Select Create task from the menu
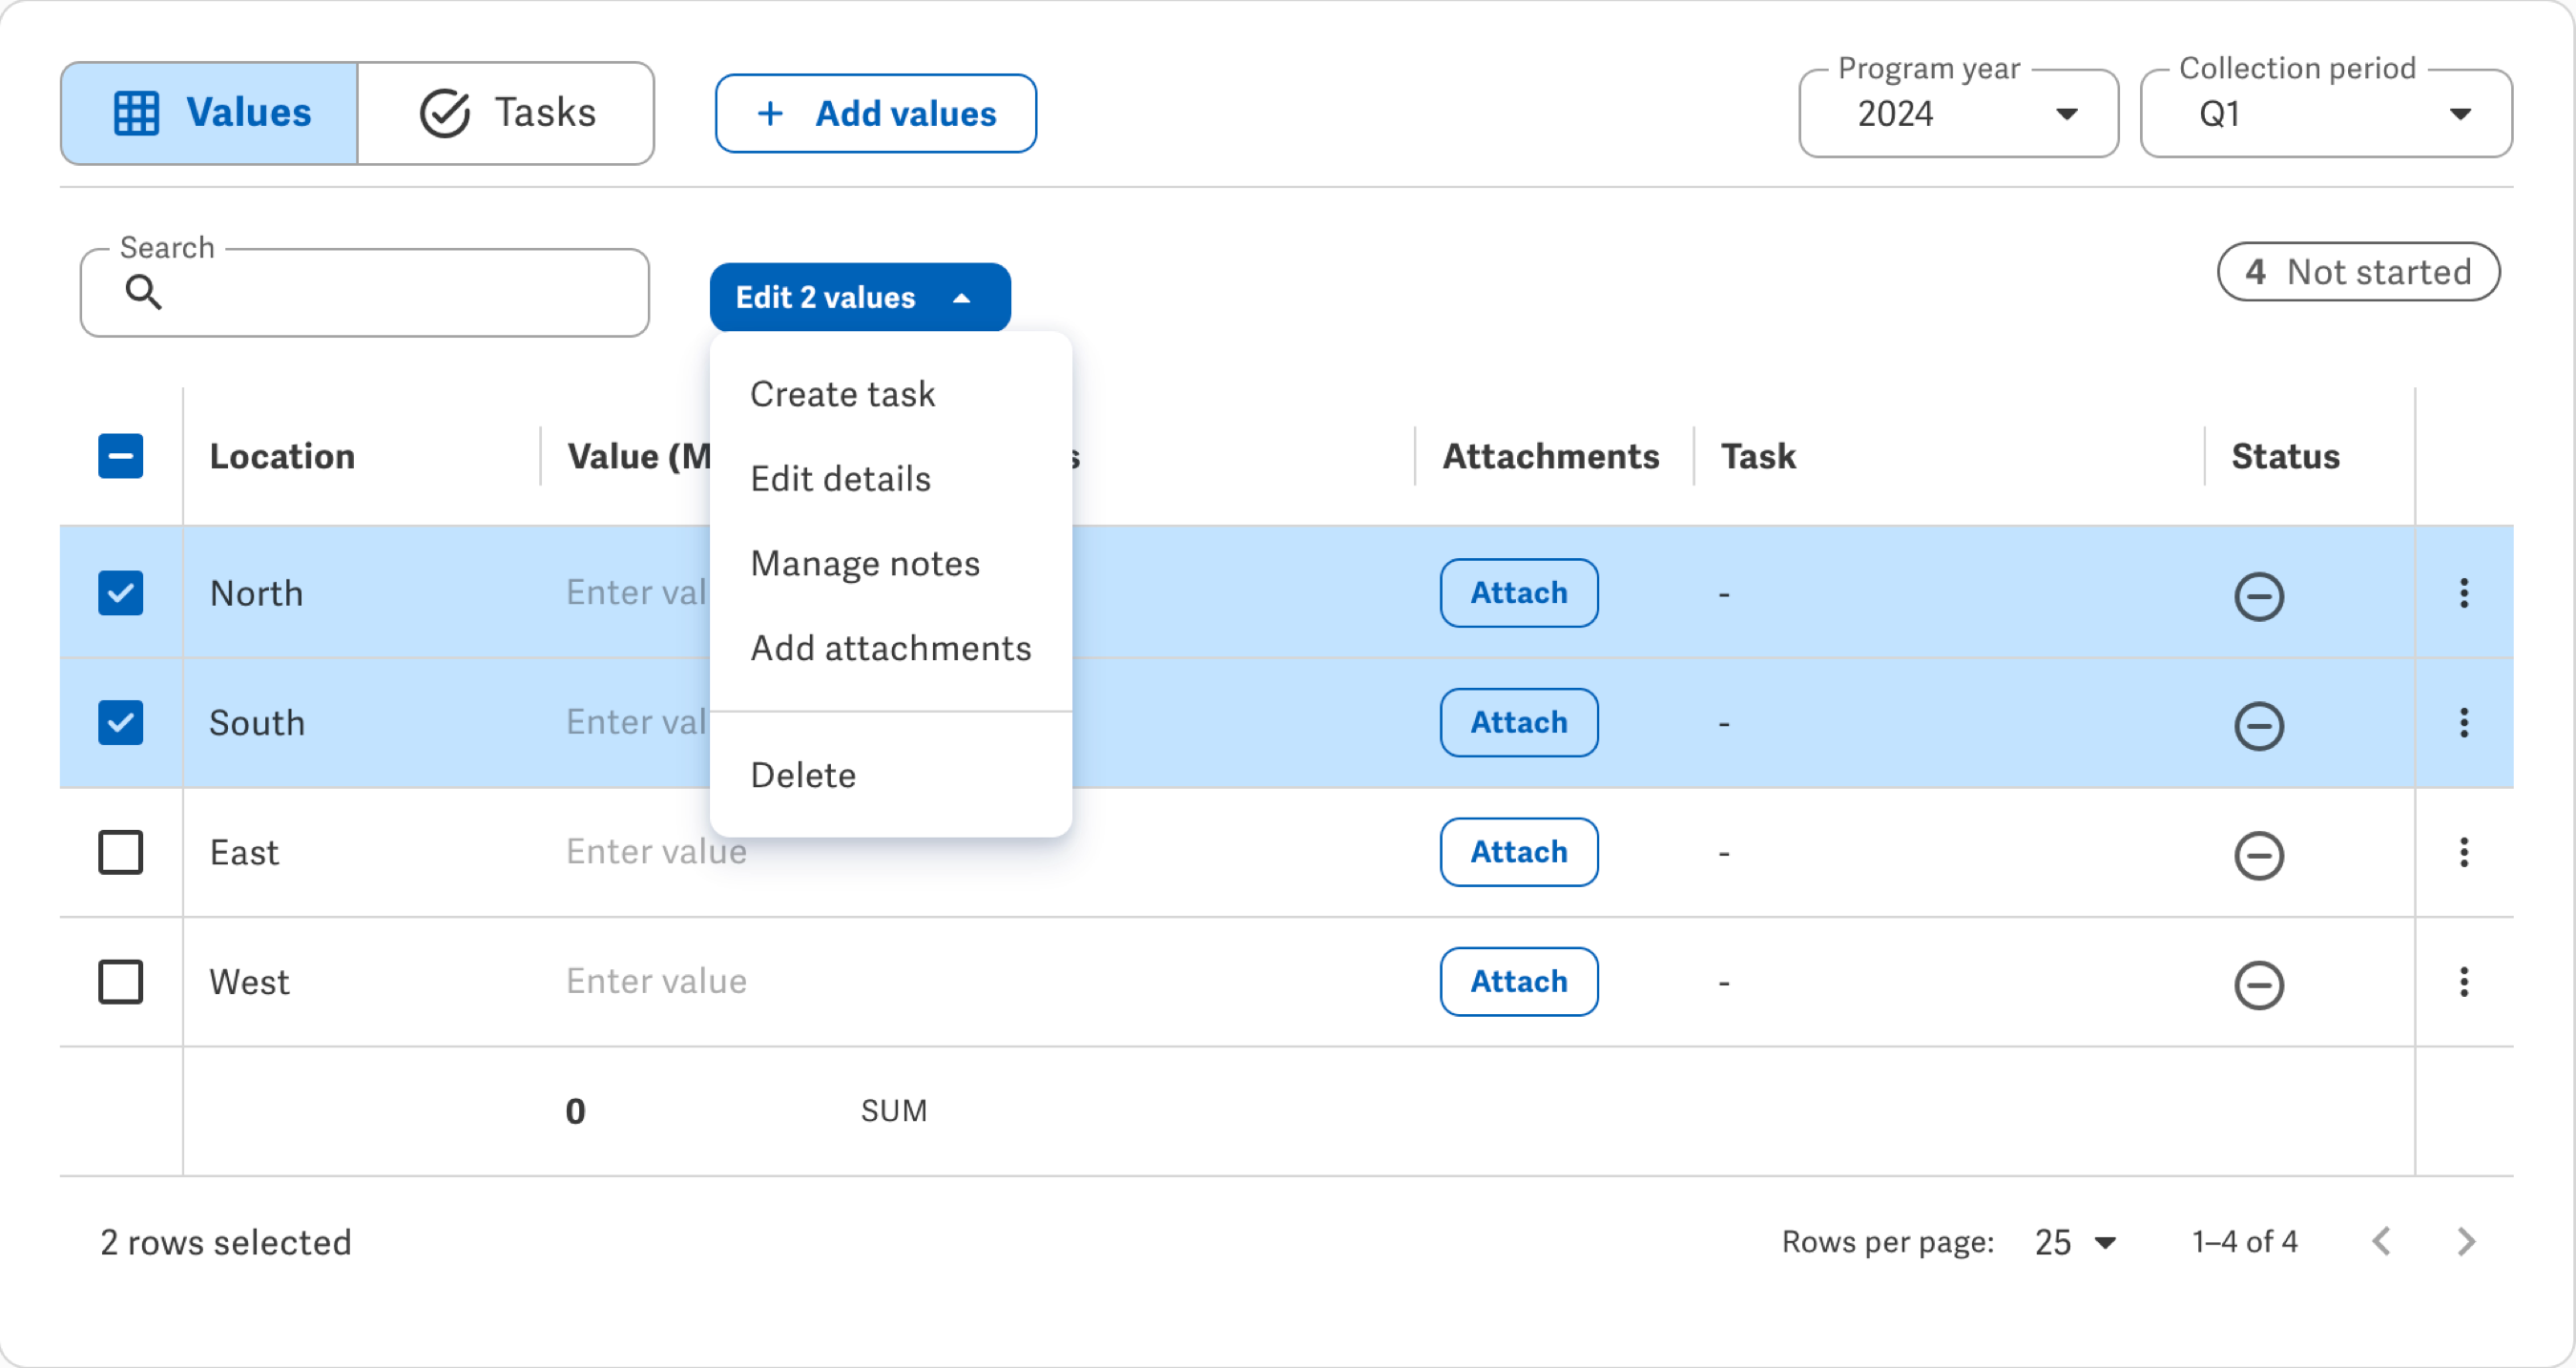2576x1368 pixels. [842, 393]
